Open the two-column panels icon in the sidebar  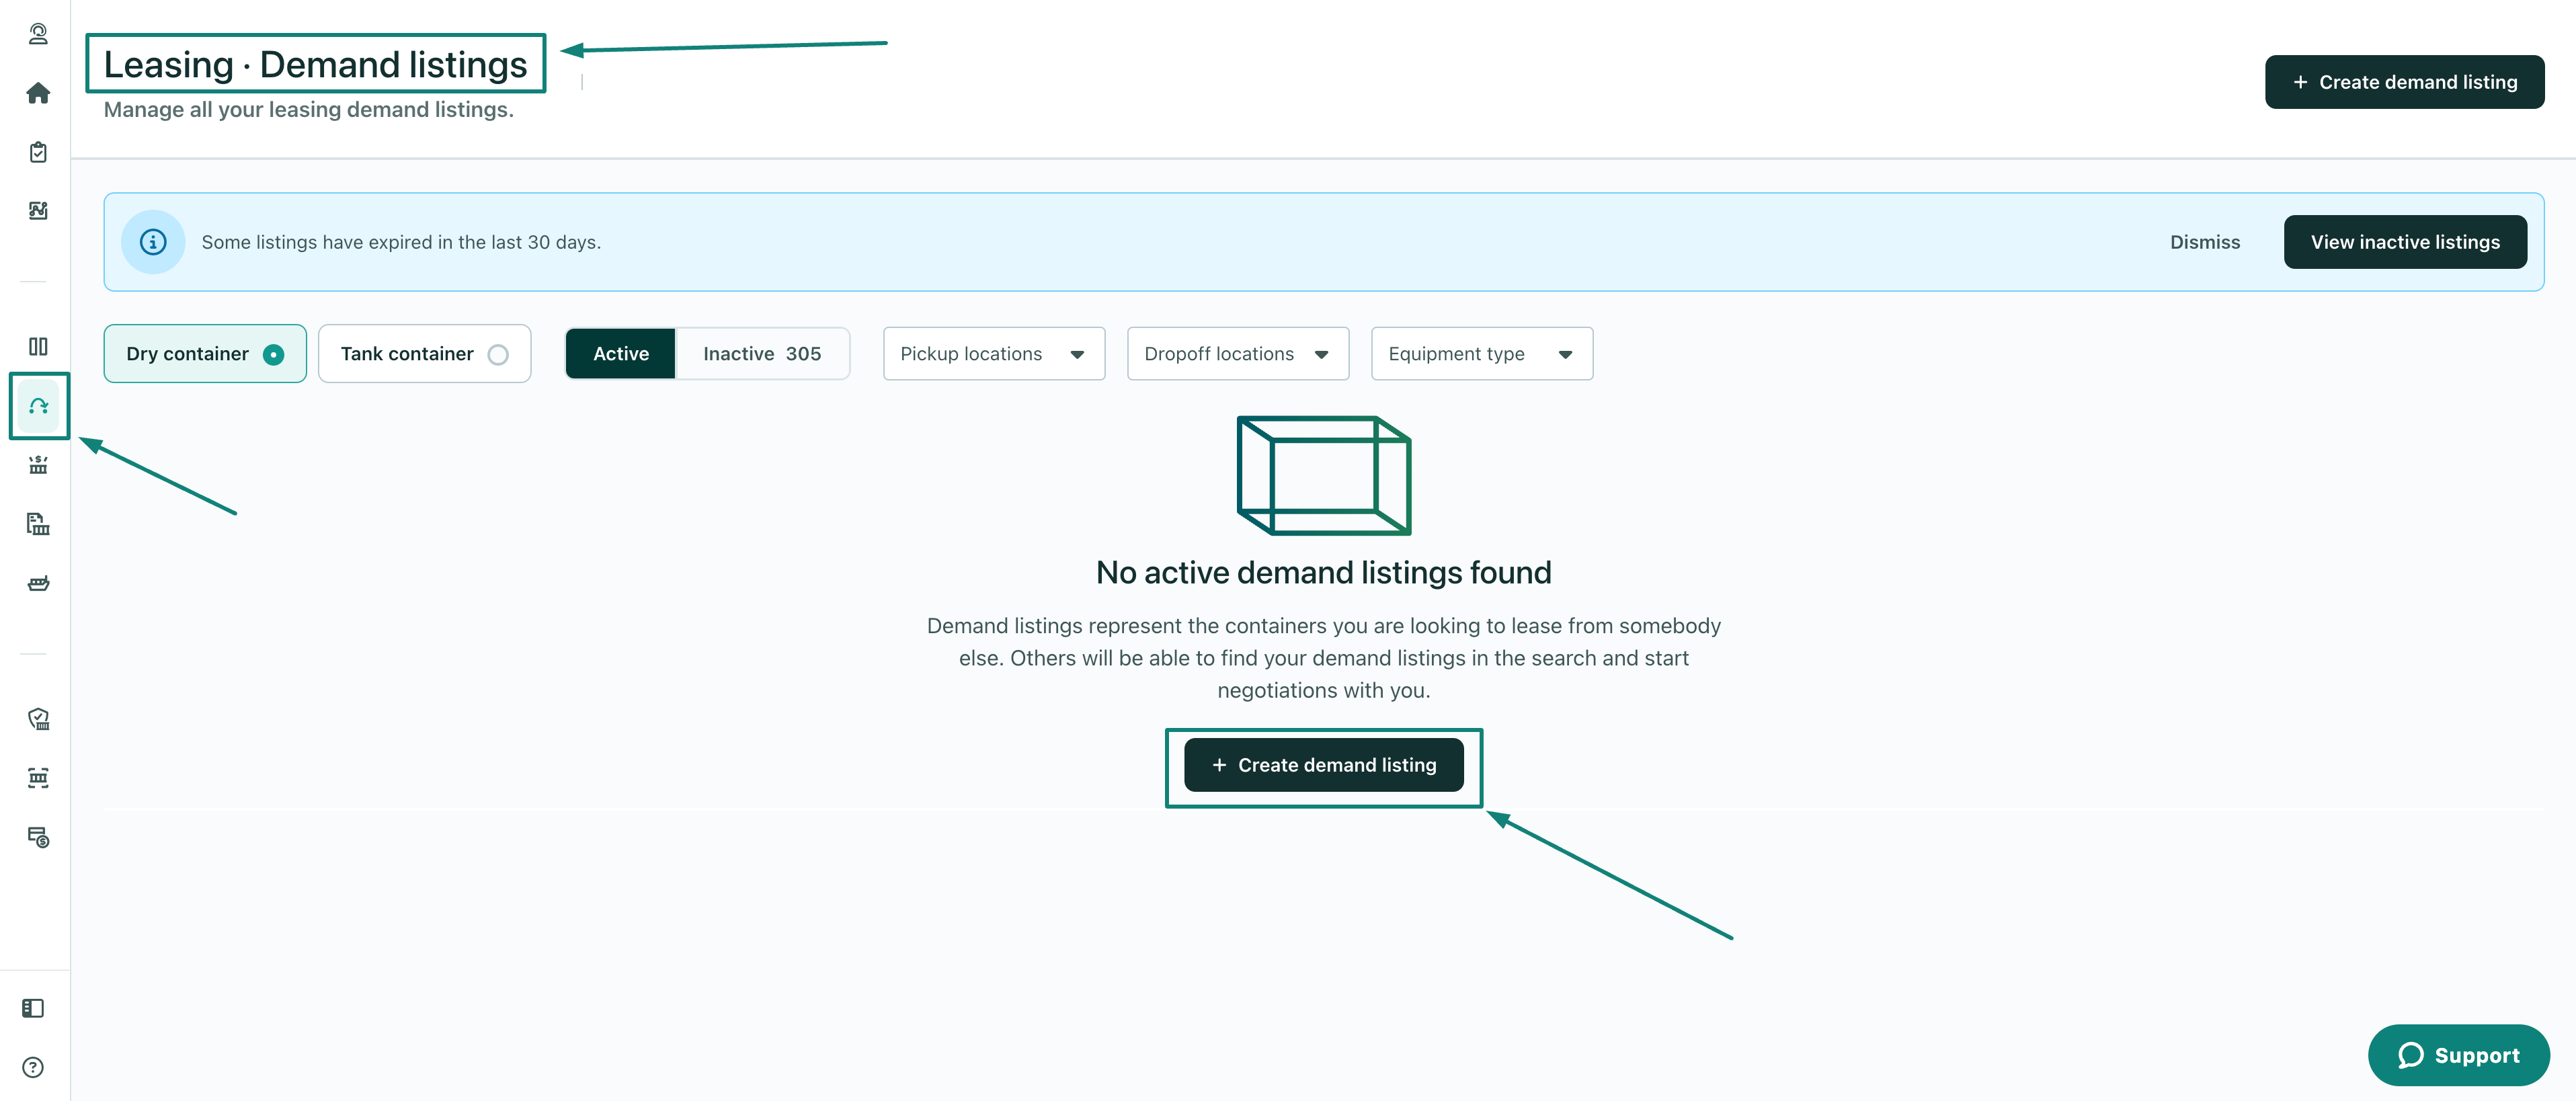(x=38, y=346)
